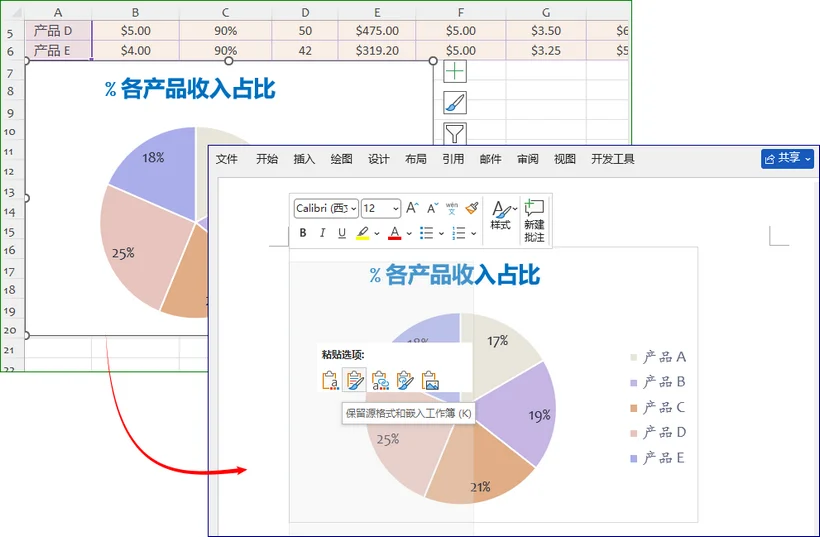
Task: Select 产品 B legend entry in Word chart
Action: [658, 382]
